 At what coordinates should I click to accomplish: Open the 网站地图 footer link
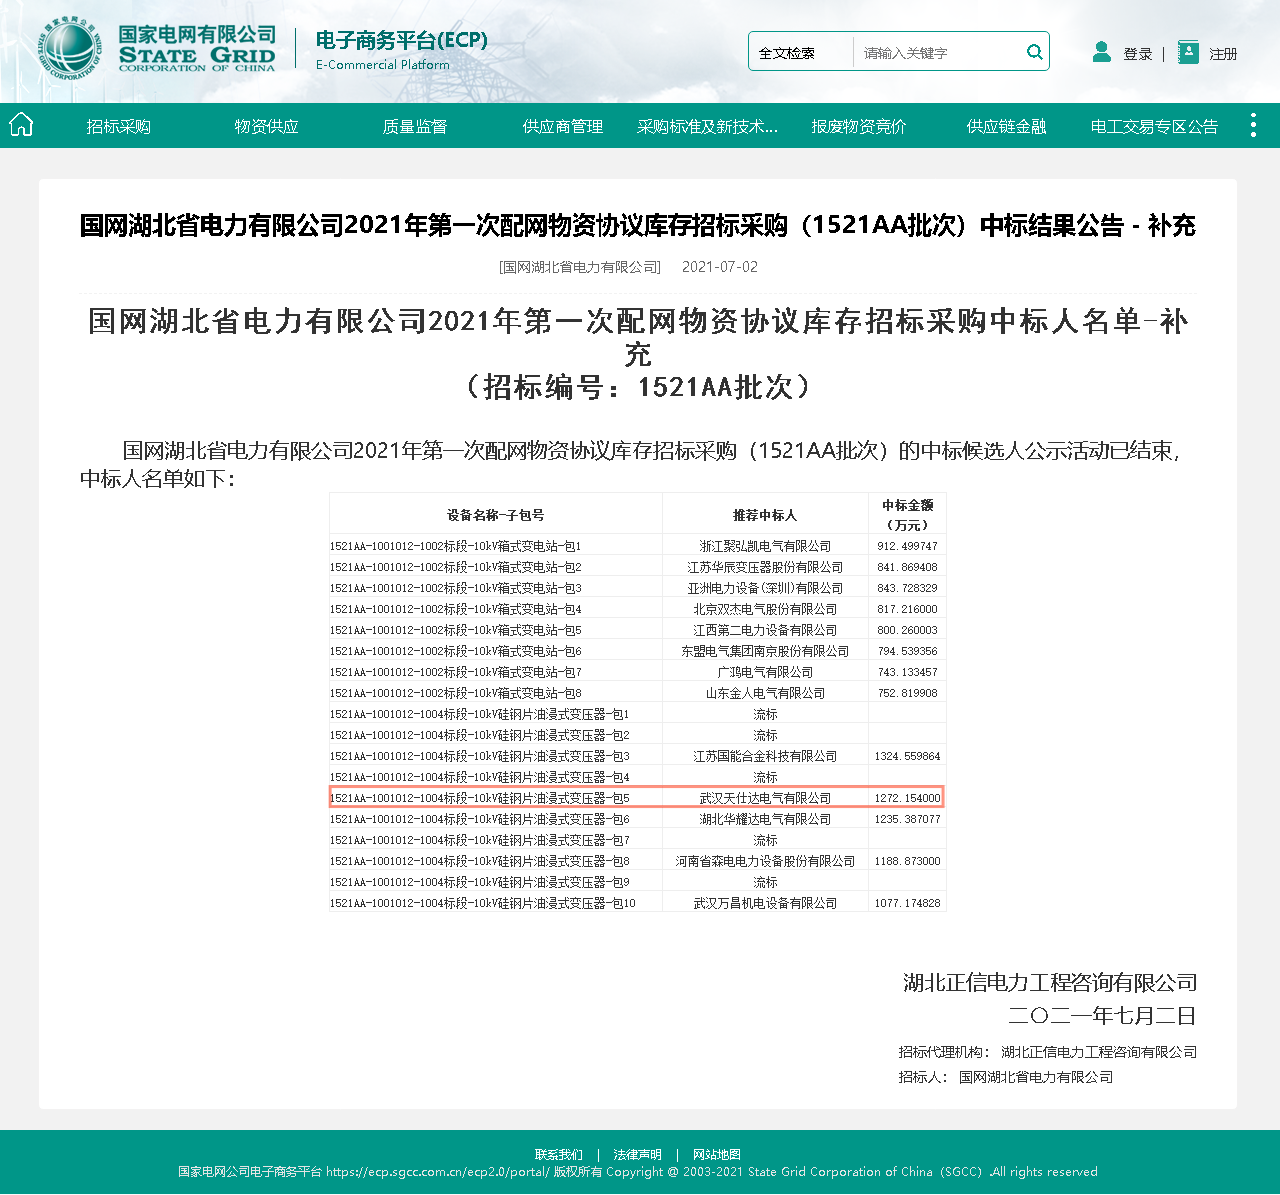click(716, 1154)
